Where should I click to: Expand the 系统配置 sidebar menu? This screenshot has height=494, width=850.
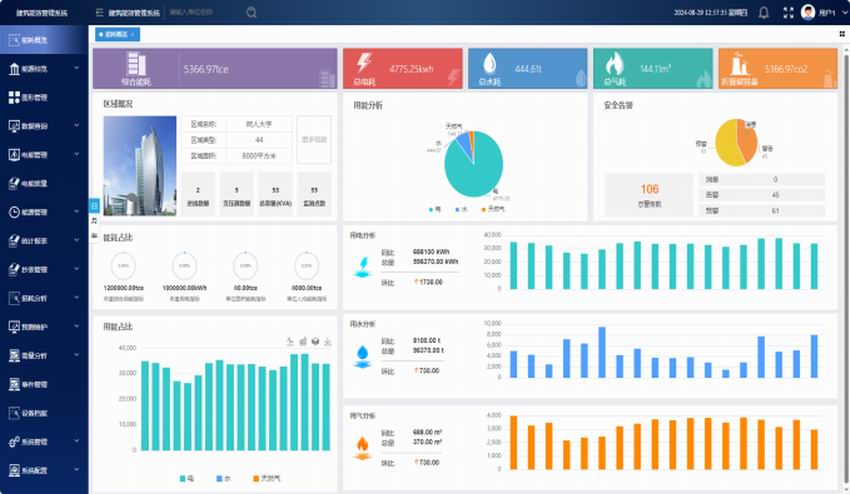coord(43,469)
